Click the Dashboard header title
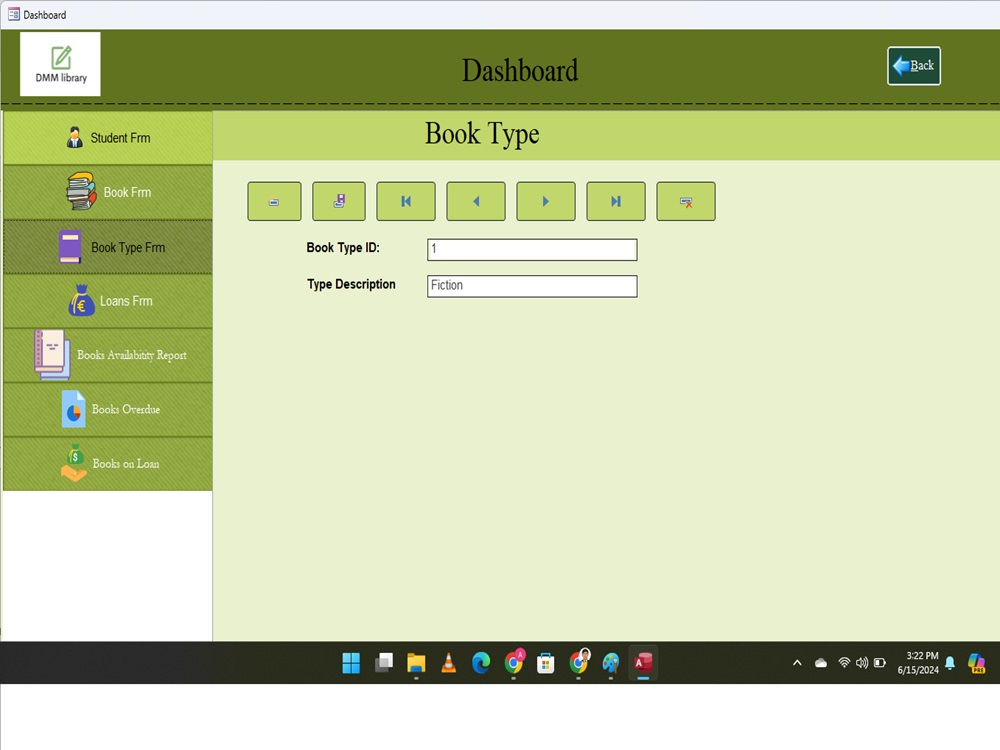 520,70
